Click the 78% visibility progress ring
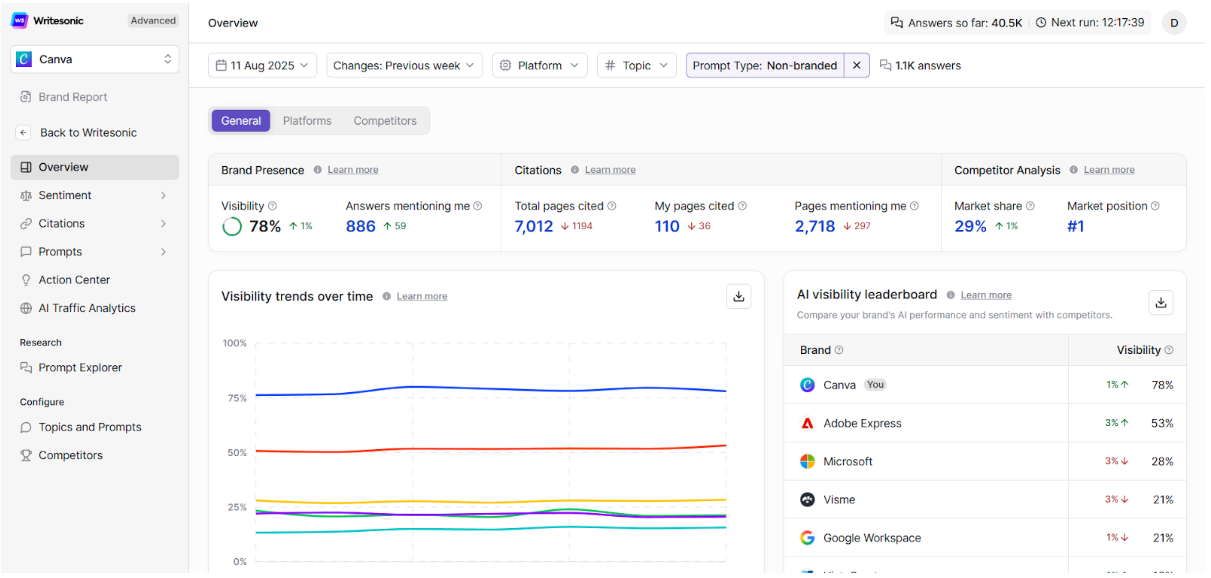 click(x=232, y=227)
